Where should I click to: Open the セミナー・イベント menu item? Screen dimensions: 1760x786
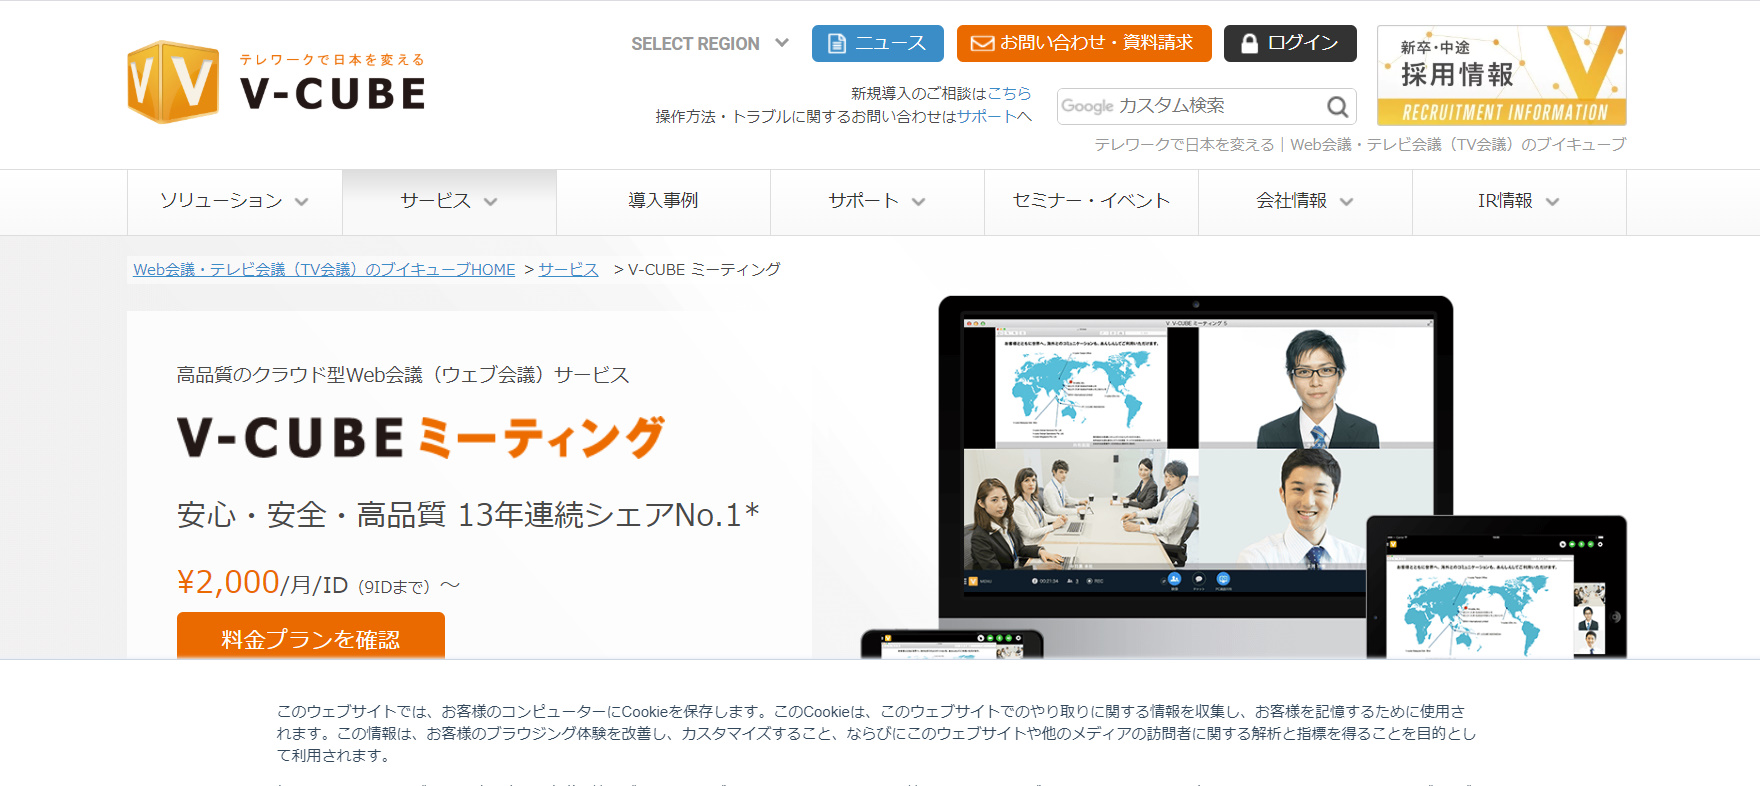[1091, 201]
